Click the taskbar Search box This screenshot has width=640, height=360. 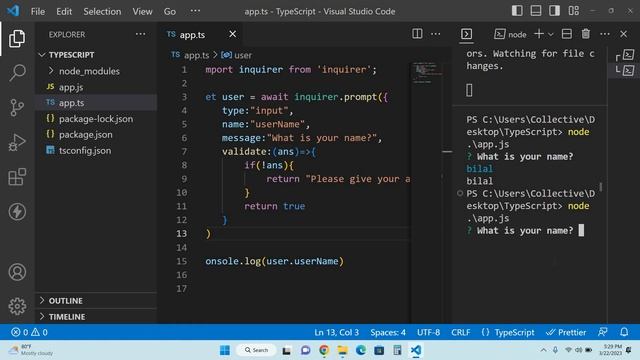[x=256, y=350]
